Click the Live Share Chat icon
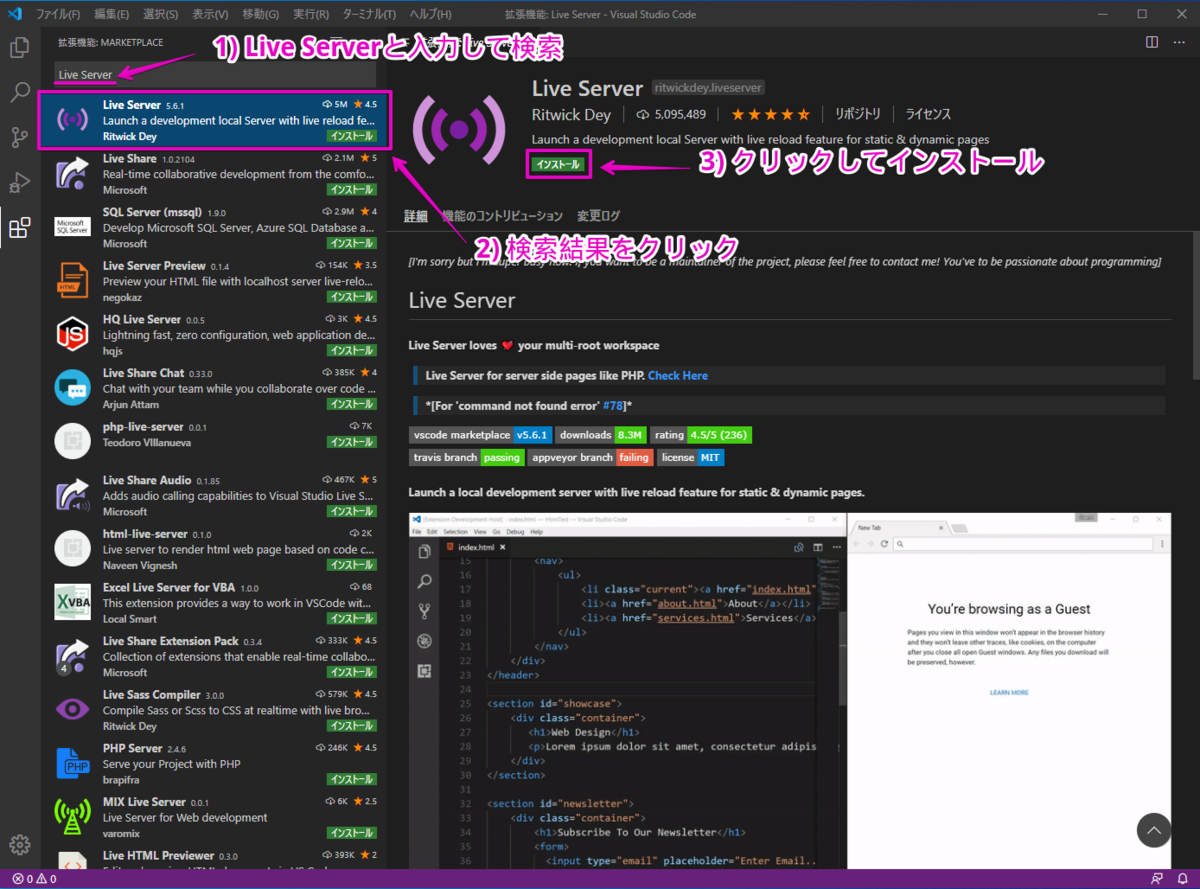 (72, 388)
